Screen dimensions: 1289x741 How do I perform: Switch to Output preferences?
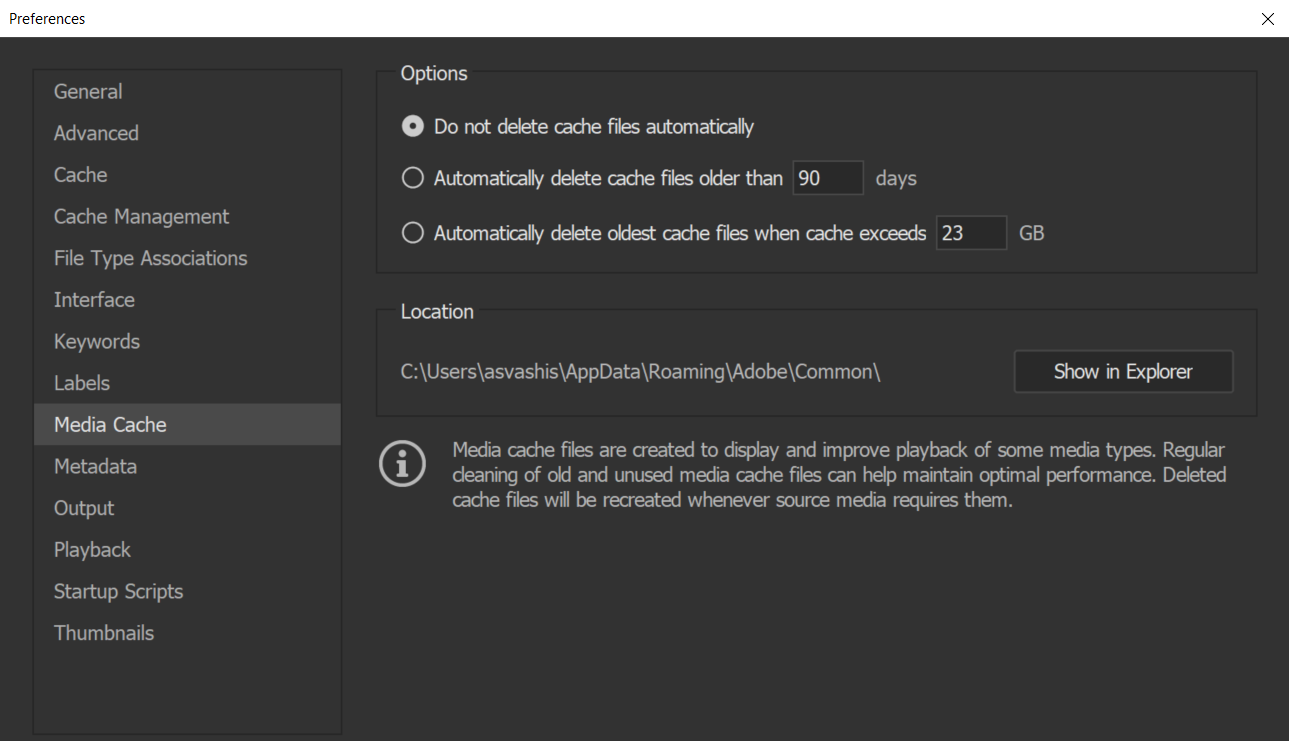[84, 508]
